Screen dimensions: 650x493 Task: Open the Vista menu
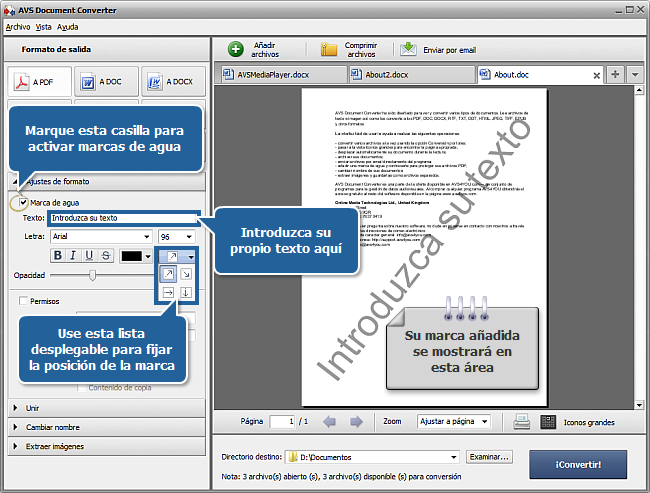click(x=43, y=26)
